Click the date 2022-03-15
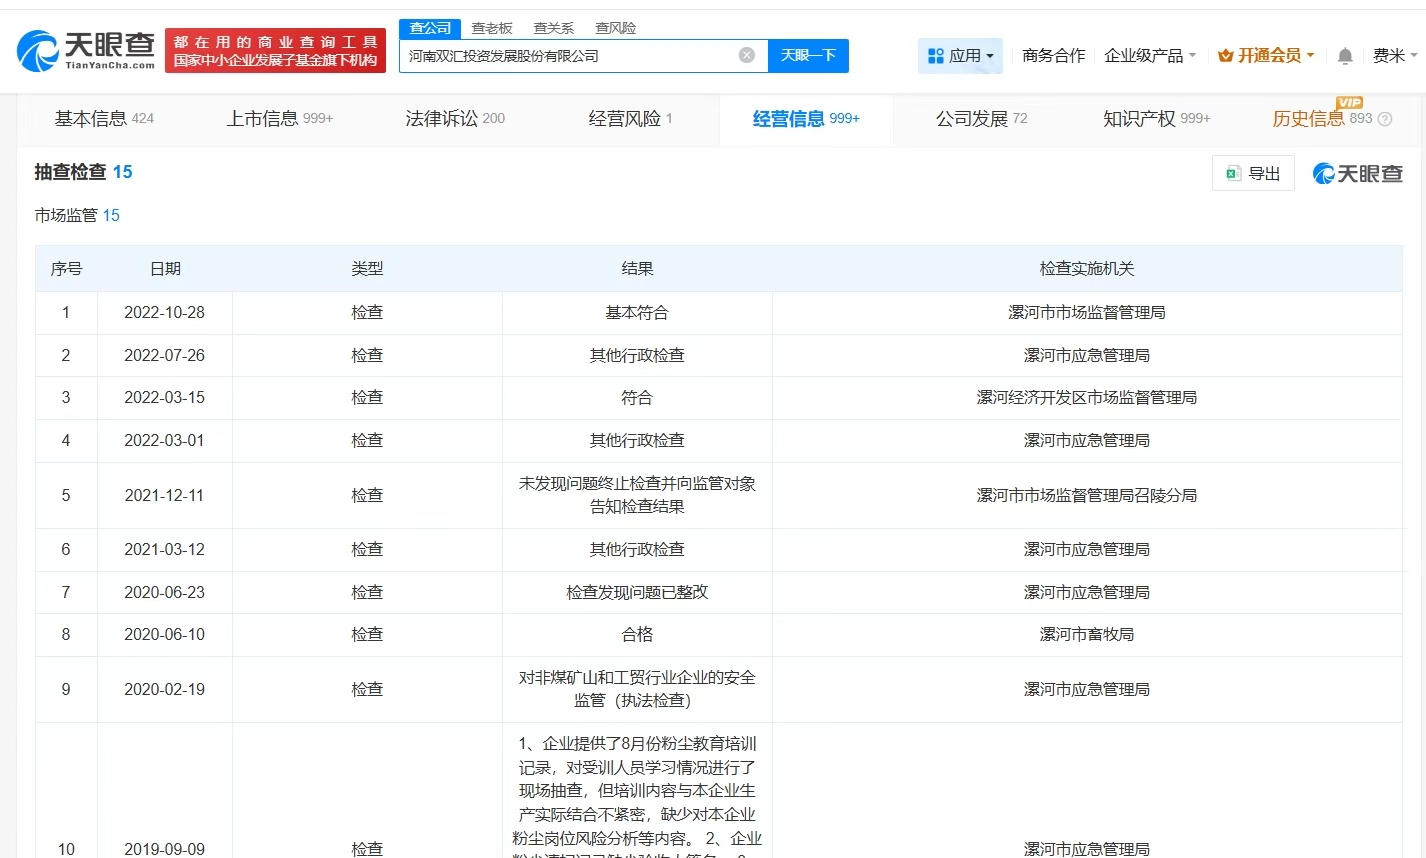 [164, 398]
